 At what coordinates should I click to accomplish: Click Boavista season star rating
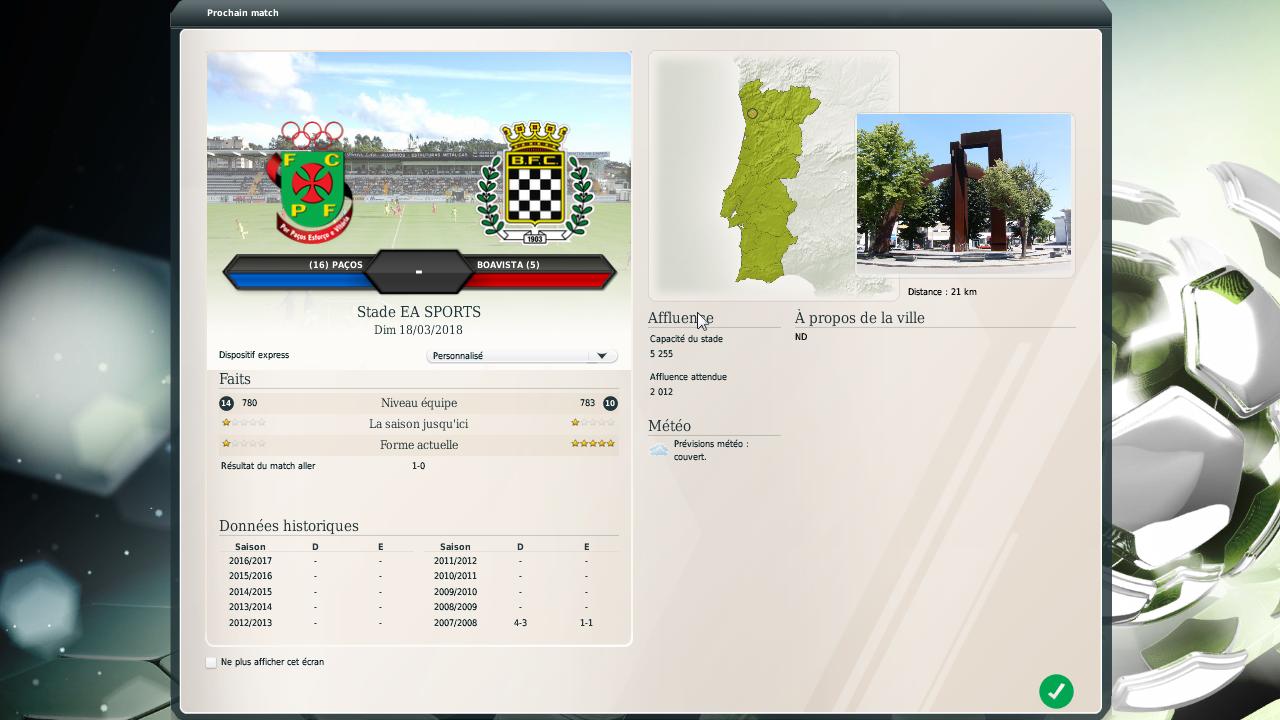point(593,423)
